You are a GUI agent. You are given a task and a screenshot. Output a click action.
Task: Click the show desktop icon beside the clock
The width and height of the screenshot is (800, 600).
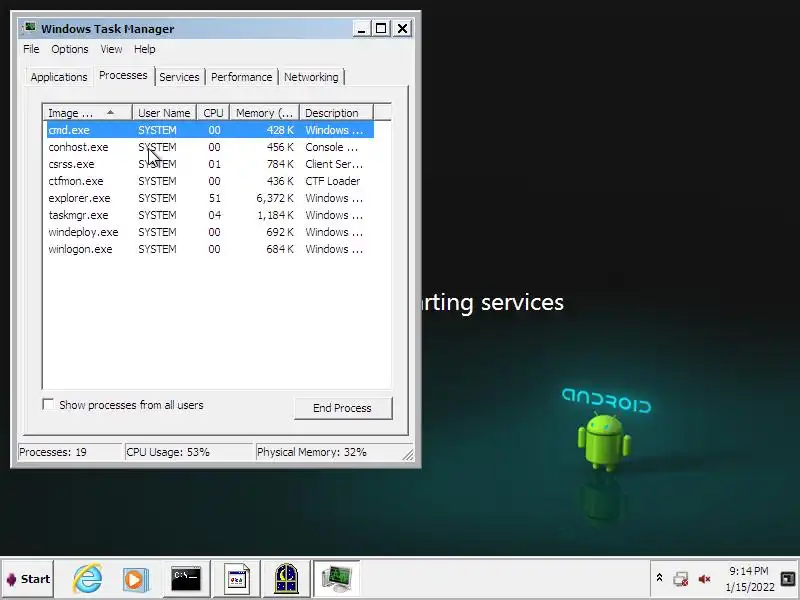click(x=788, y=578)
